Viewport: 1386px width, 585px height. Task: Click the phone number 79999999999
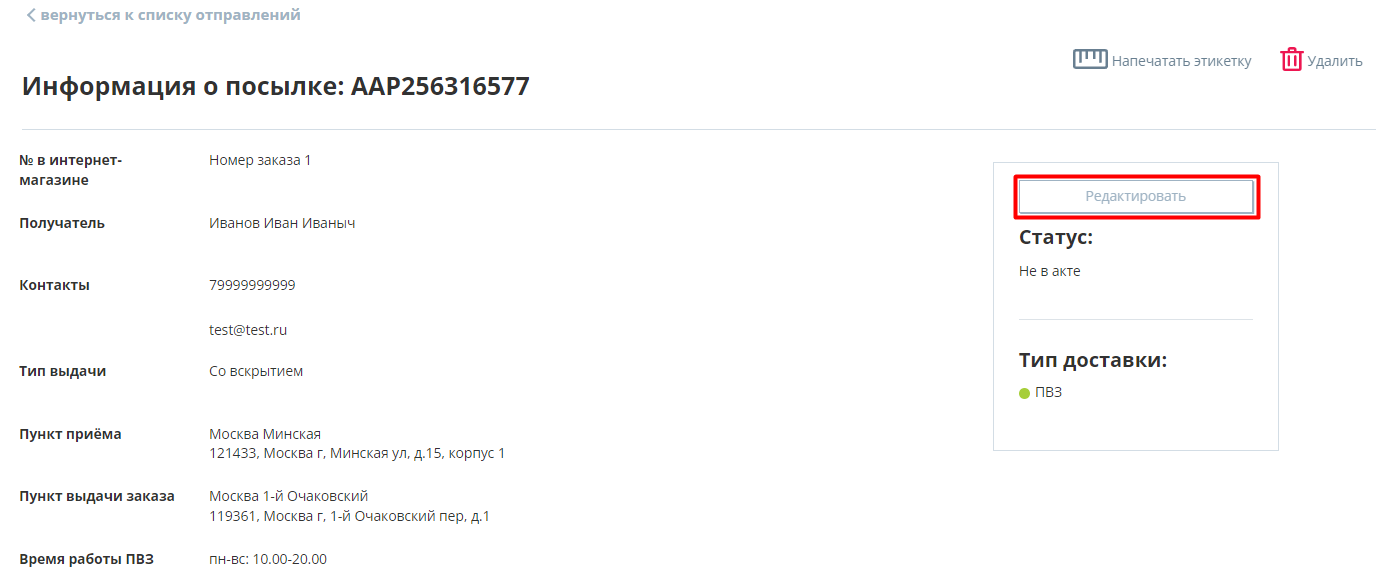tap(252, 285)
